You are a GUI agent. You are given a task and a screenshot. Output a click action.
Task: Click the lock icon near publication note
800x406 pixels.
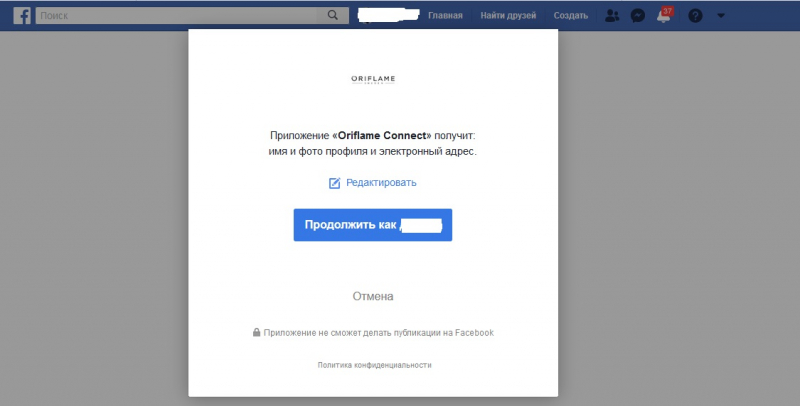[257, 333]
